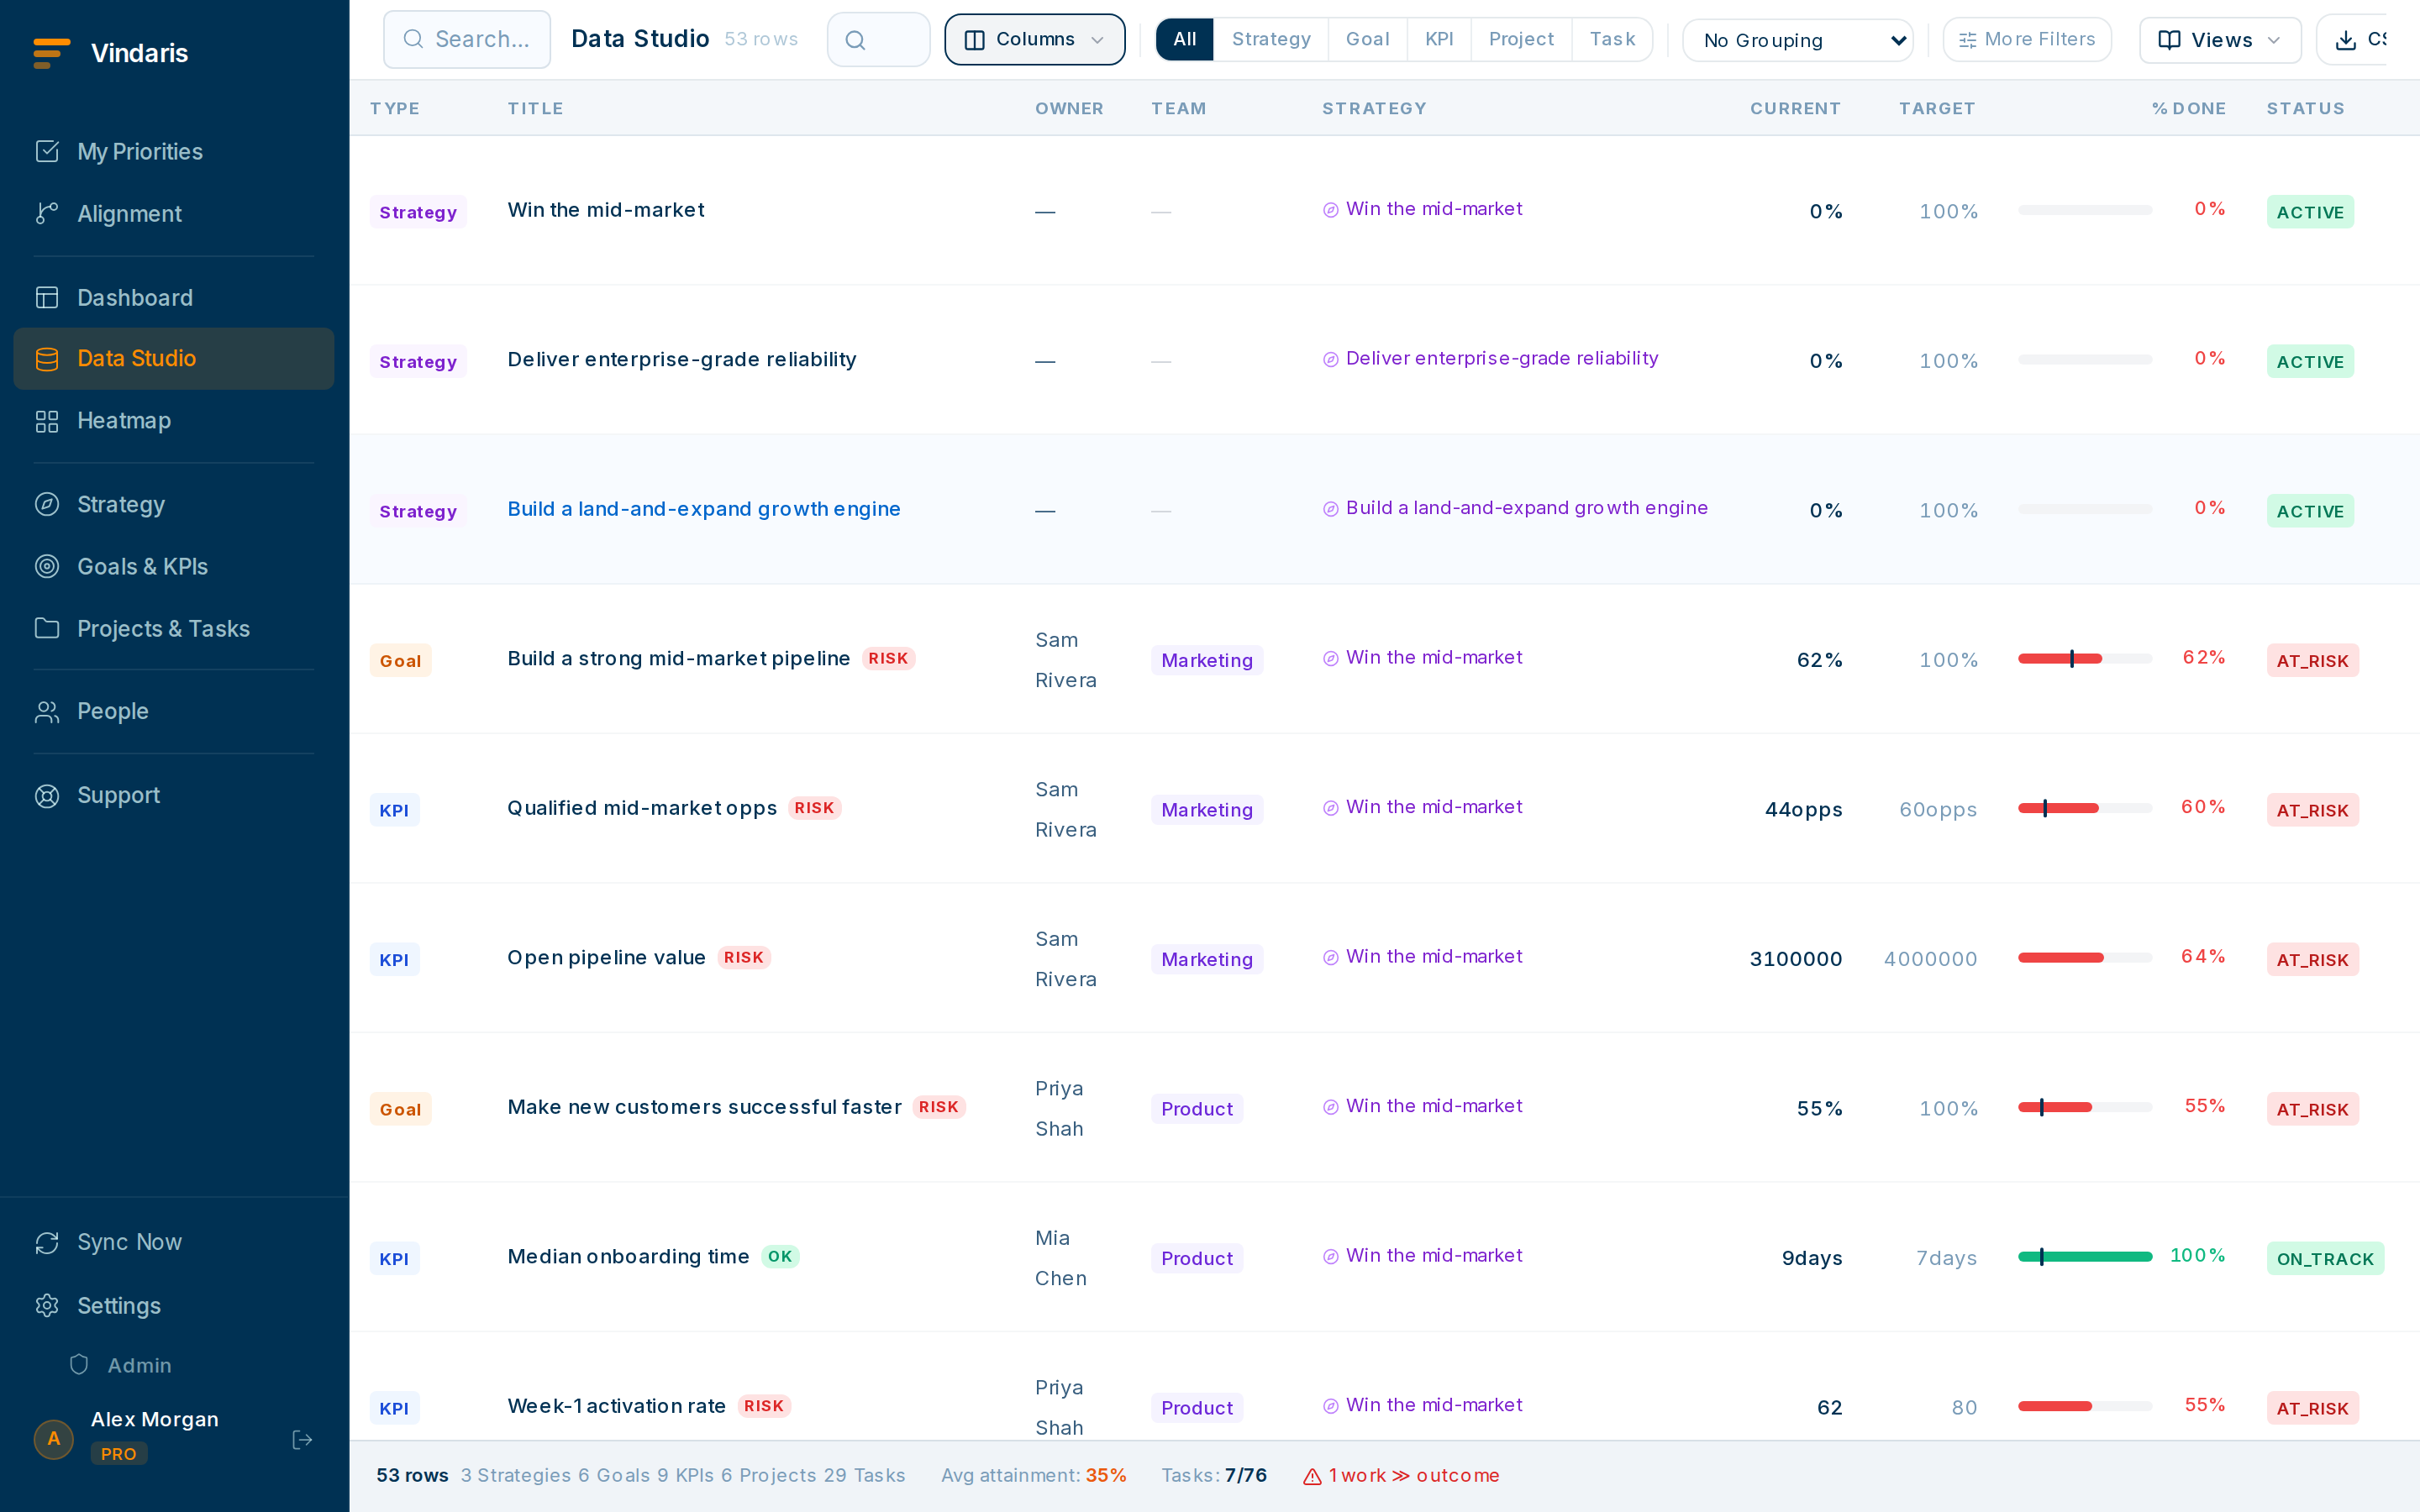Click the compass icon beside Deliver enterprise-grade reliability strategy
Viewport: 2420px width, 1512px height.
[x=1331, y=359]
